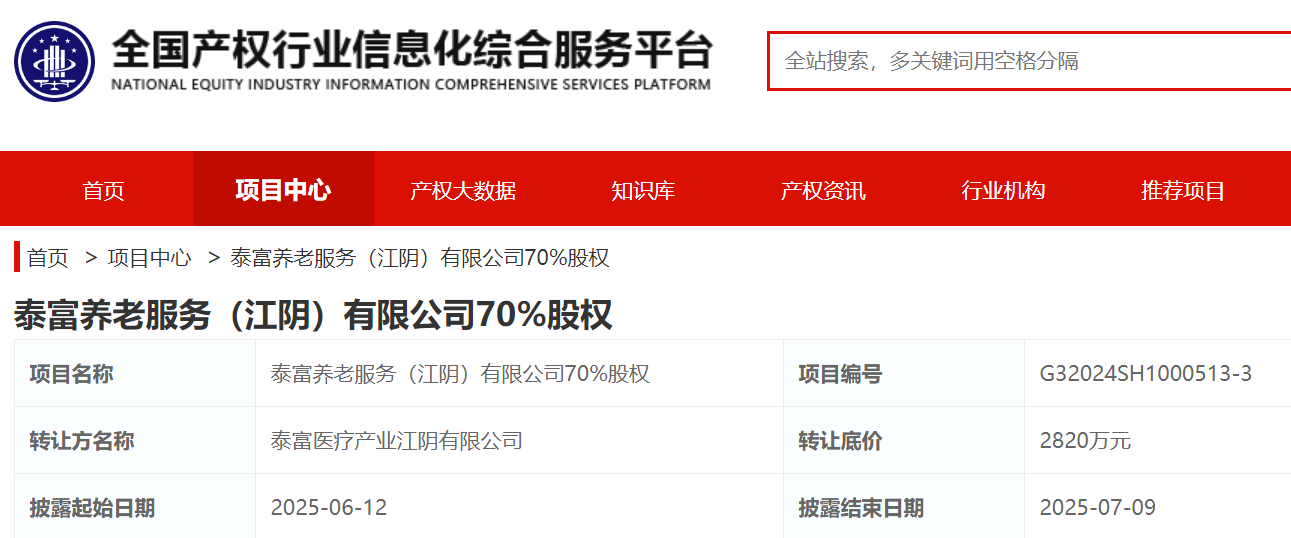Open the 产权大数据 navigation item
This screenshot has width=1291, height=538.
coord(463,190)
